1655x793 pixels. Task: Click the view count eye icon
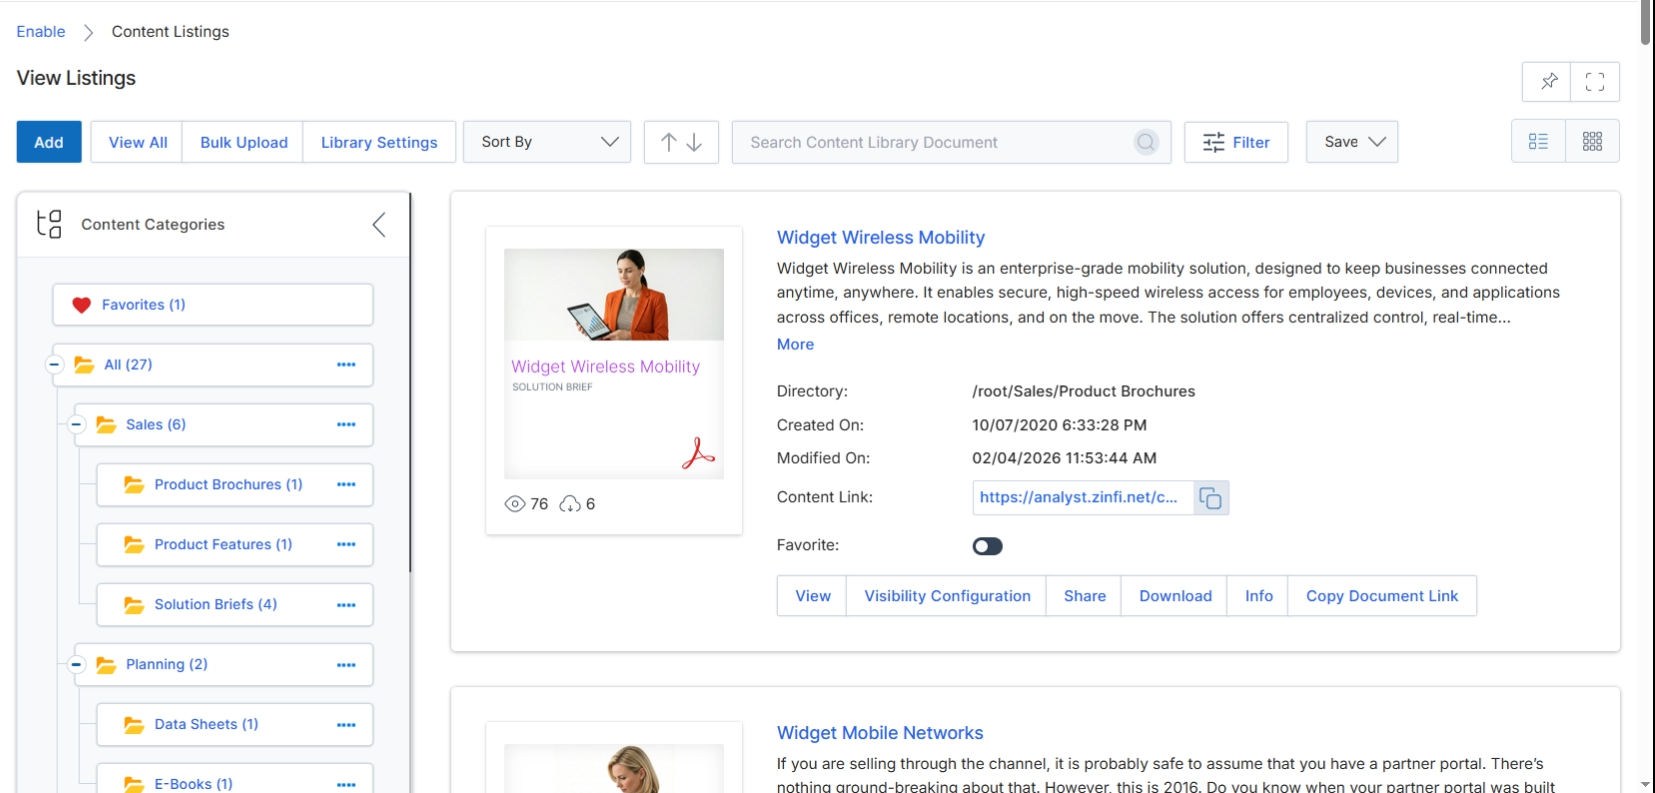(x=515, y=504)
